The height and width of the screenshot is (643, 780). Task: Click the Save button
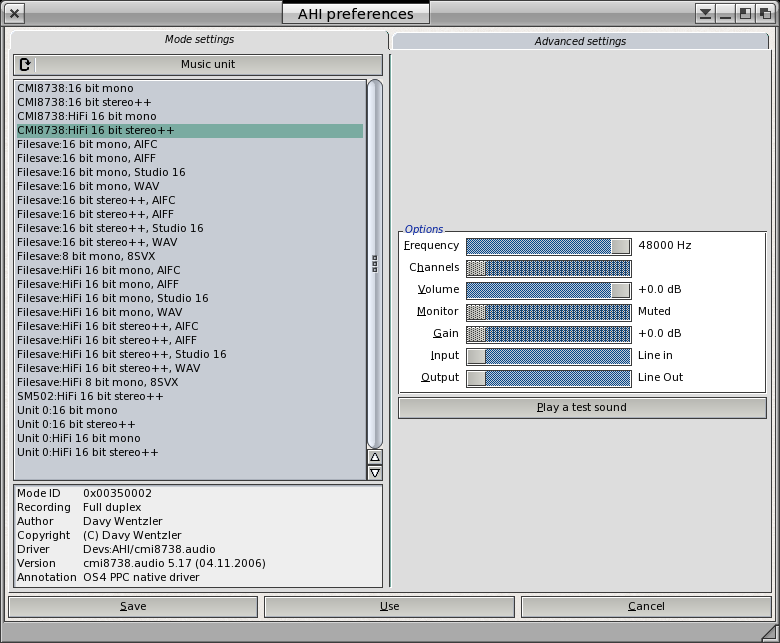[133, 607]
